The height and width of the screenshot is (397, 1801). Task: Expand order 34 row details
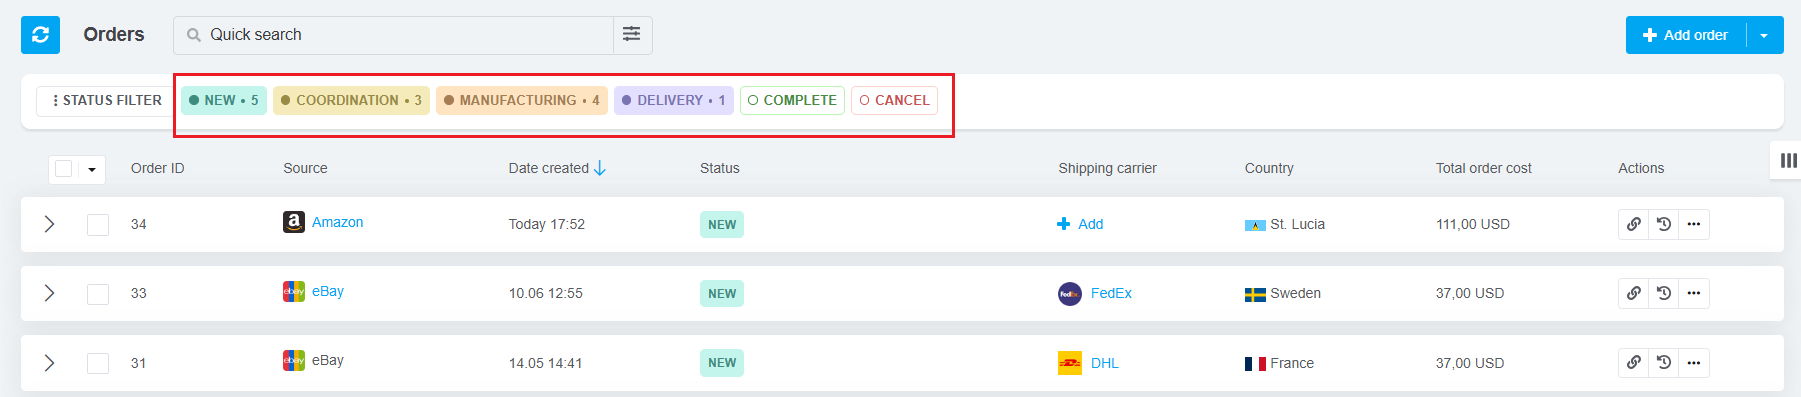pos(49,224)
